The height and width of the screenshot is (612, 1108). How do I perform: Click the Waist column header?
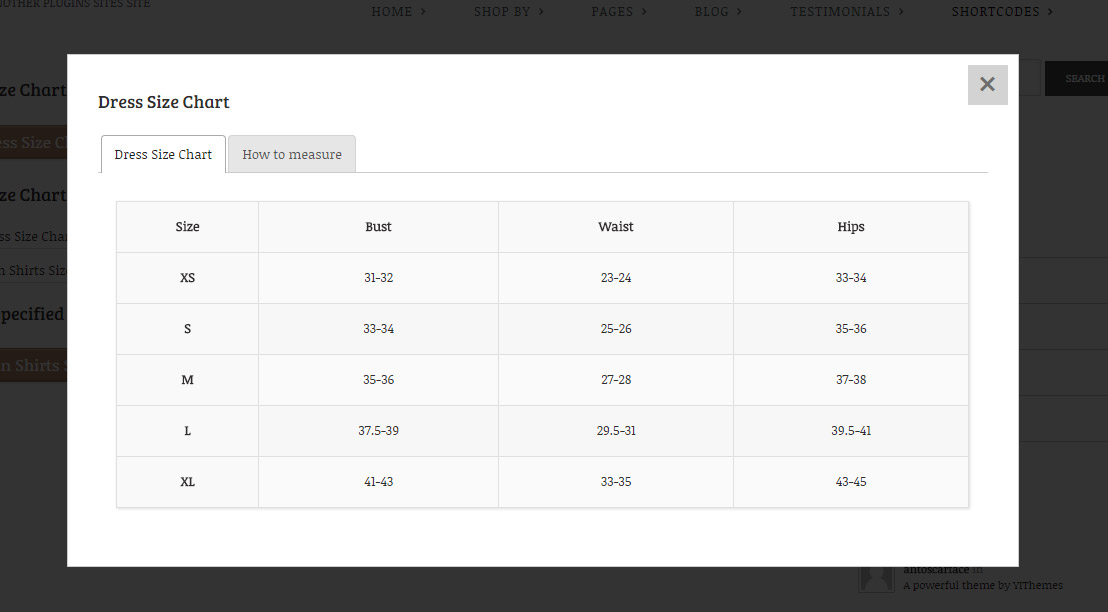click(x=616, y=227)
